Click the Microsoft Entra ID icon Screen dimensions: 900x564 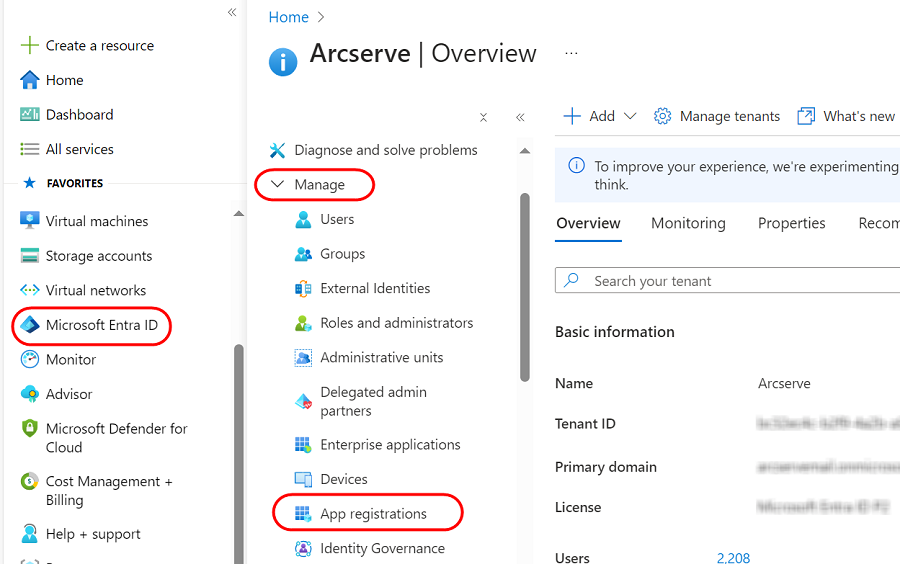tap(30, 325)
